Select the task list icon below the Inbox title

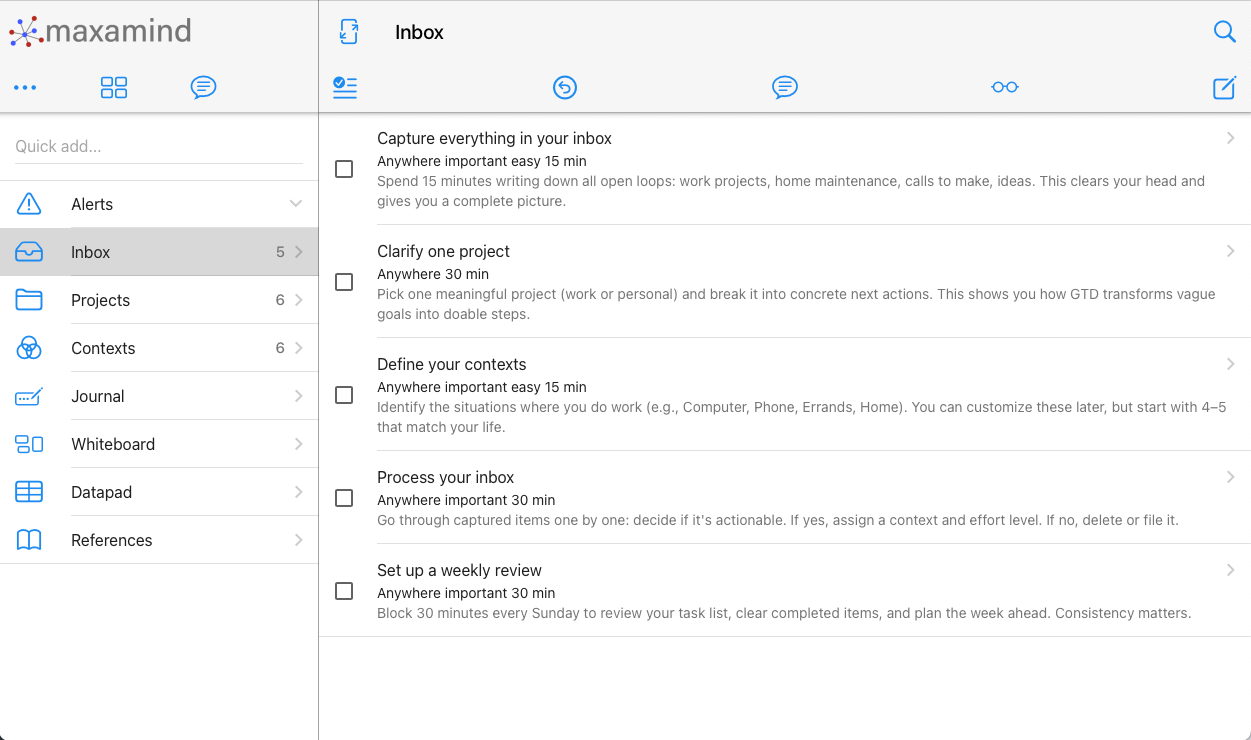click(x=345, y=87)
